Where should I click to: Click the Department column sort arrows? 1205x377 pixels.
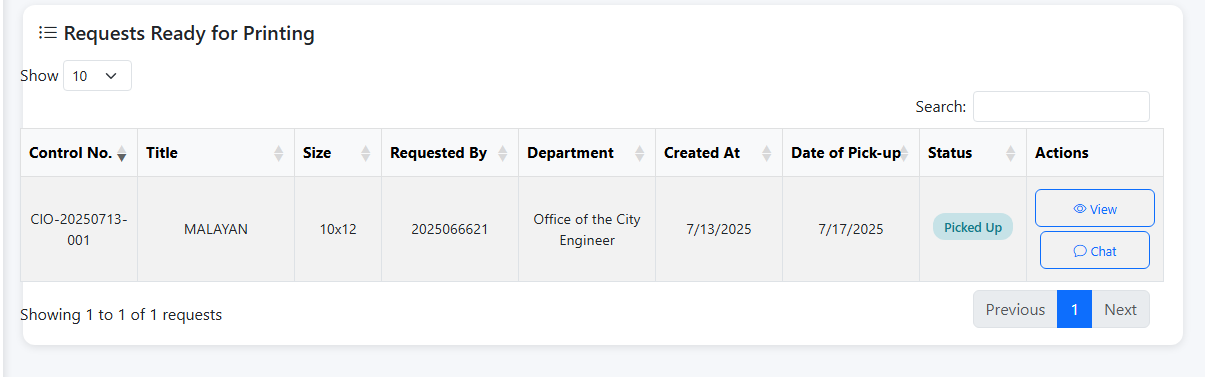pyautogui.click(x=640, y=153)
